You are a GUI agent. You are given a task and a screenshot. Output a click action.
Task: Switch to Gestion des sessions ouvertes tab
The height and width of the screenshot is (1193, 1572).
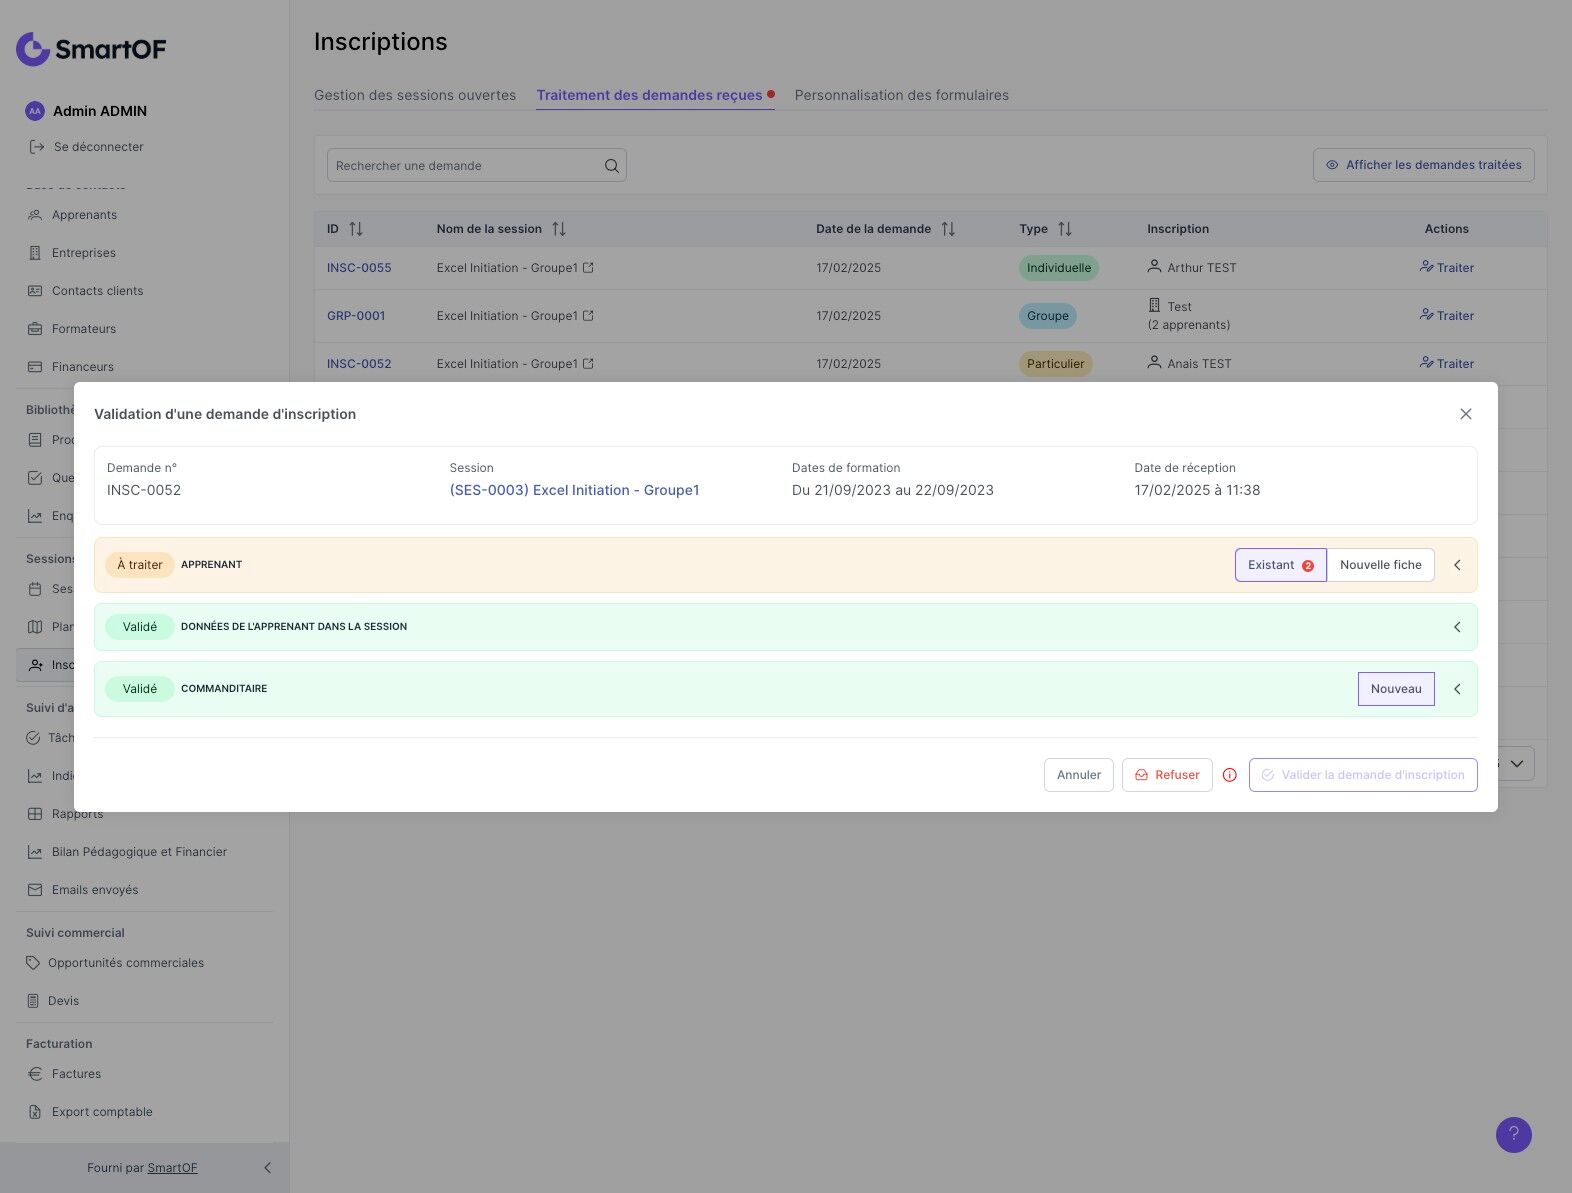tap(415, 95)
